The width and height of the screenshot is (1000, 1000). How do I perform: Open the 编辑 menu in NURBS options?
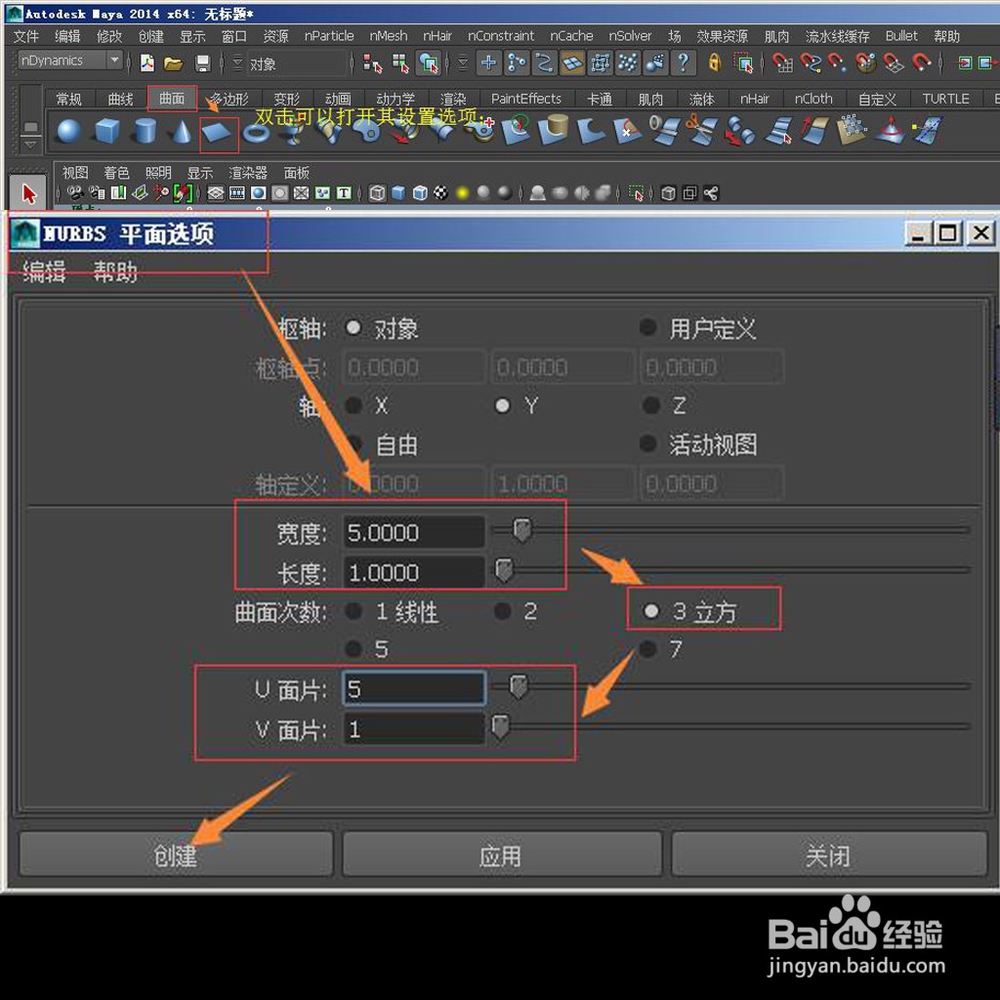(x=43, y=272)
